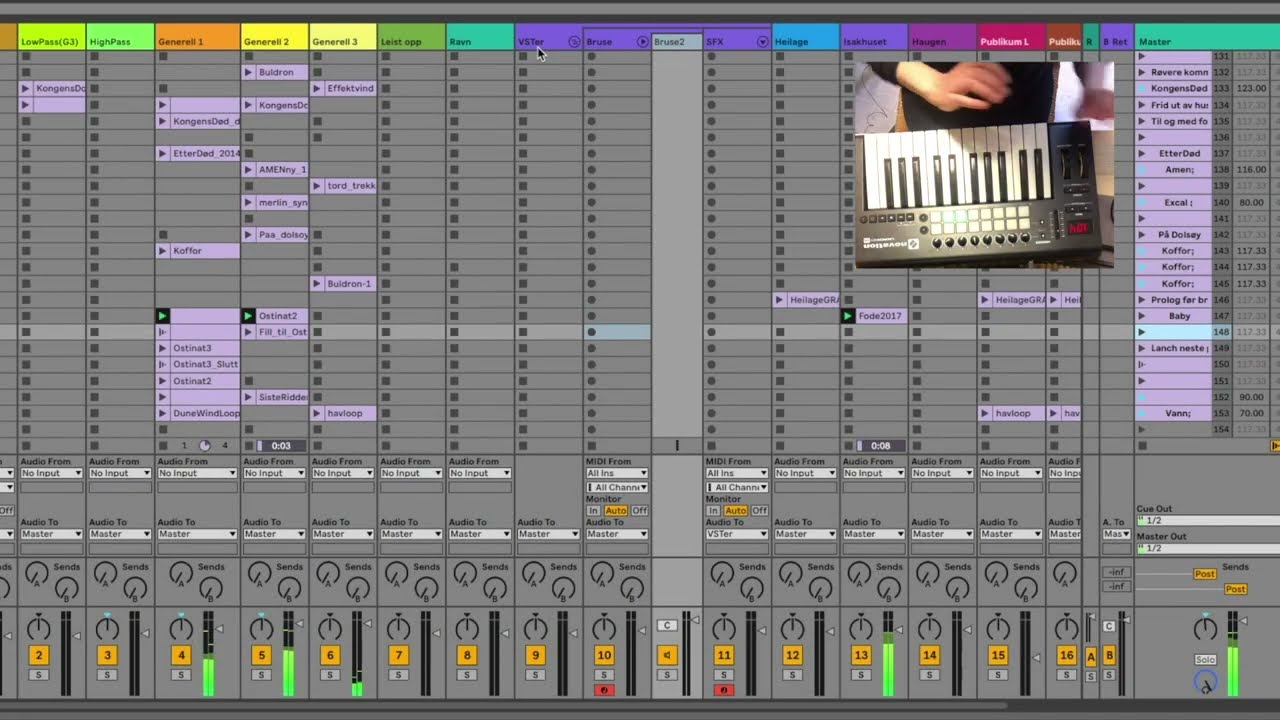Click the VSTer group fold icon
The width and height of the screenshot is (1280, 720).
pos(574,42)
